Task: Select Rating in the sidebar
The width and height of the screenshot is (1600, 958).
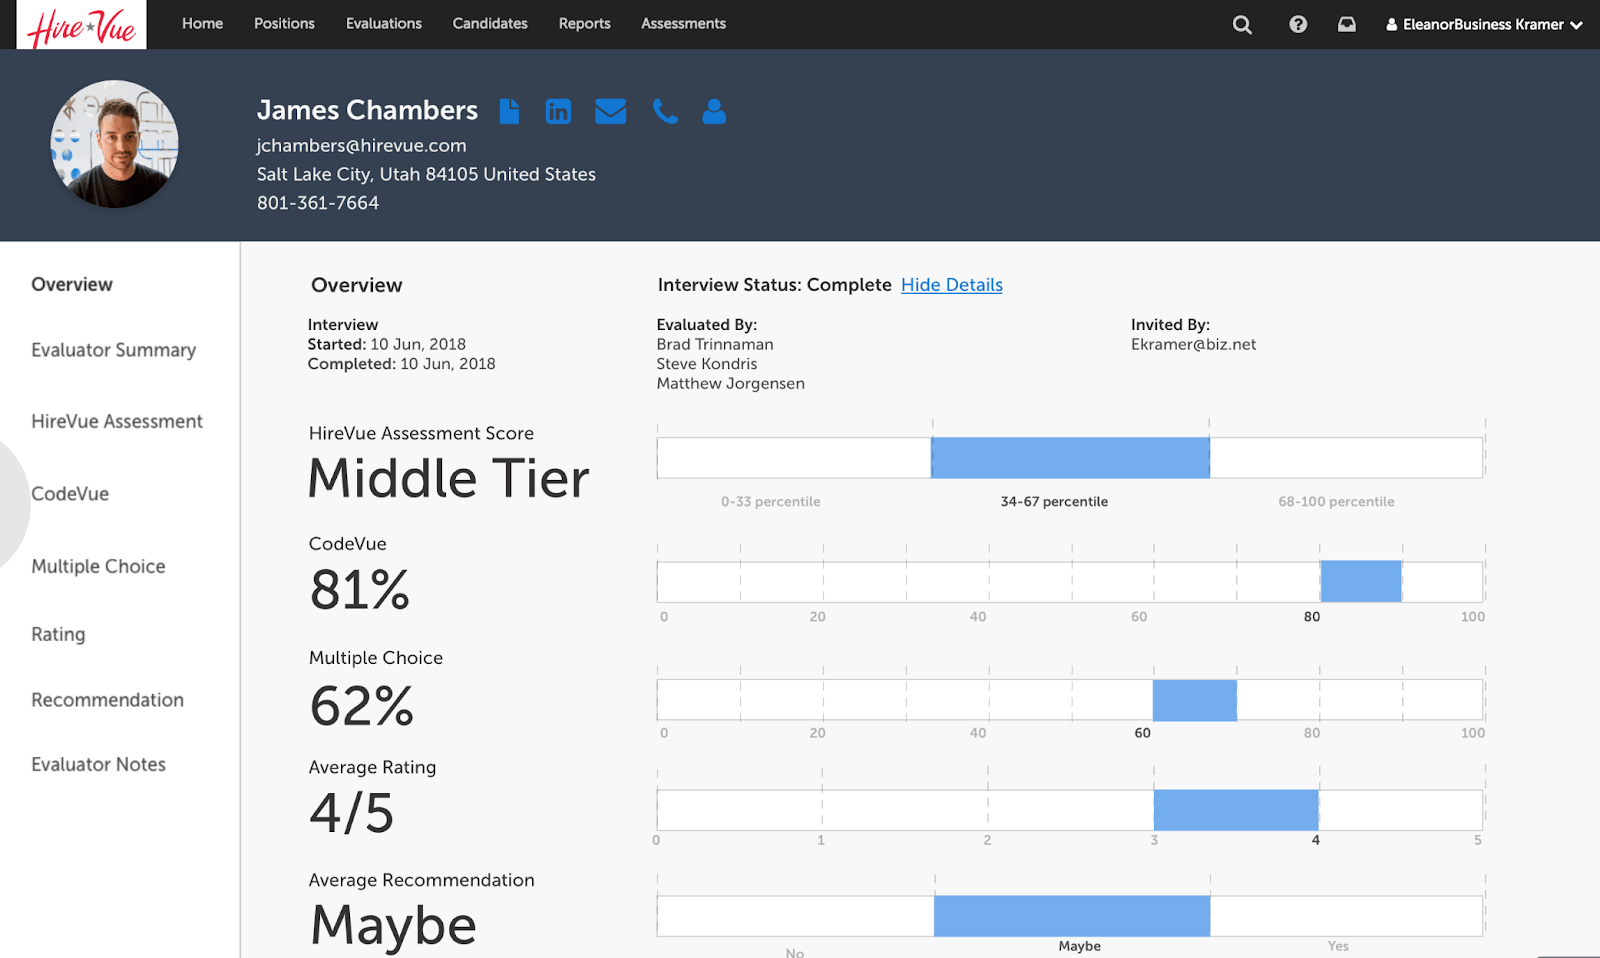Action: 58,635
